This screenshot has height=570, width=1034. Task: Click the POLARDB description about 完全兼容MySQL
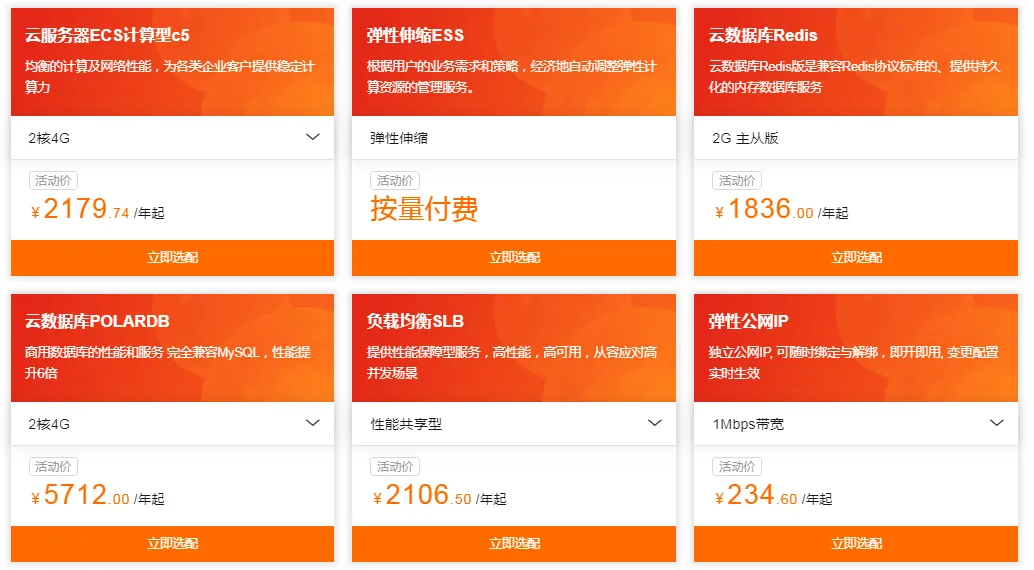click(x=168, y=362)
